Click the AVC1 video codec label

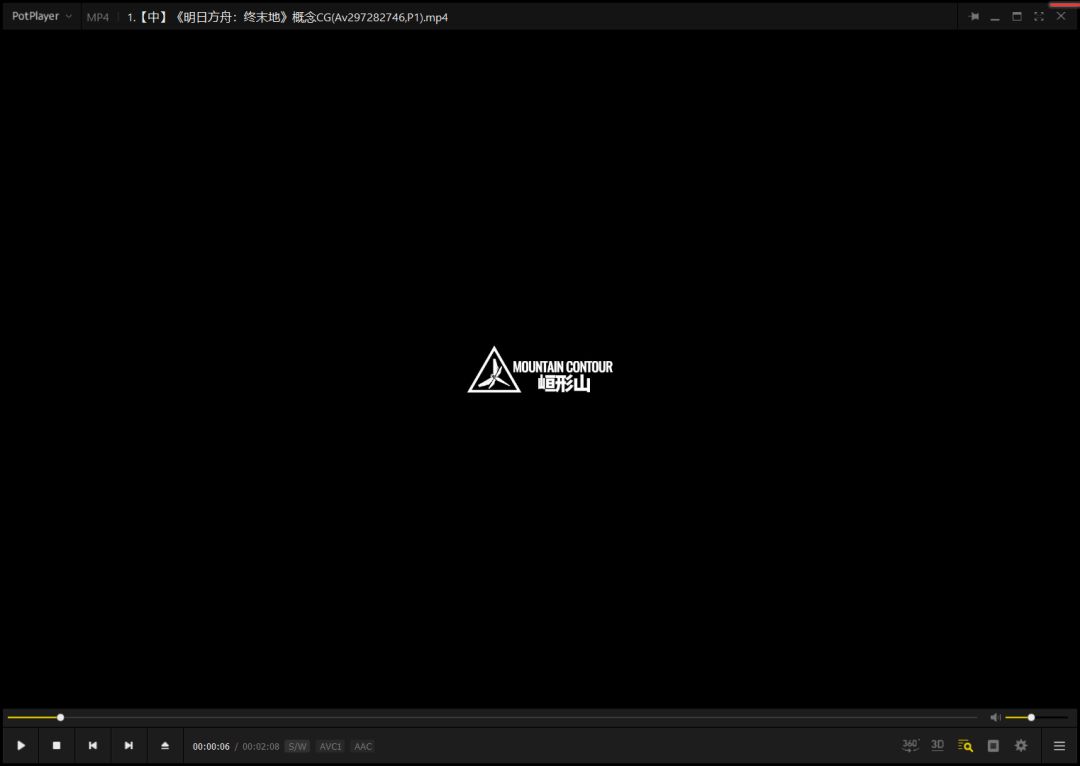[331, 746]
